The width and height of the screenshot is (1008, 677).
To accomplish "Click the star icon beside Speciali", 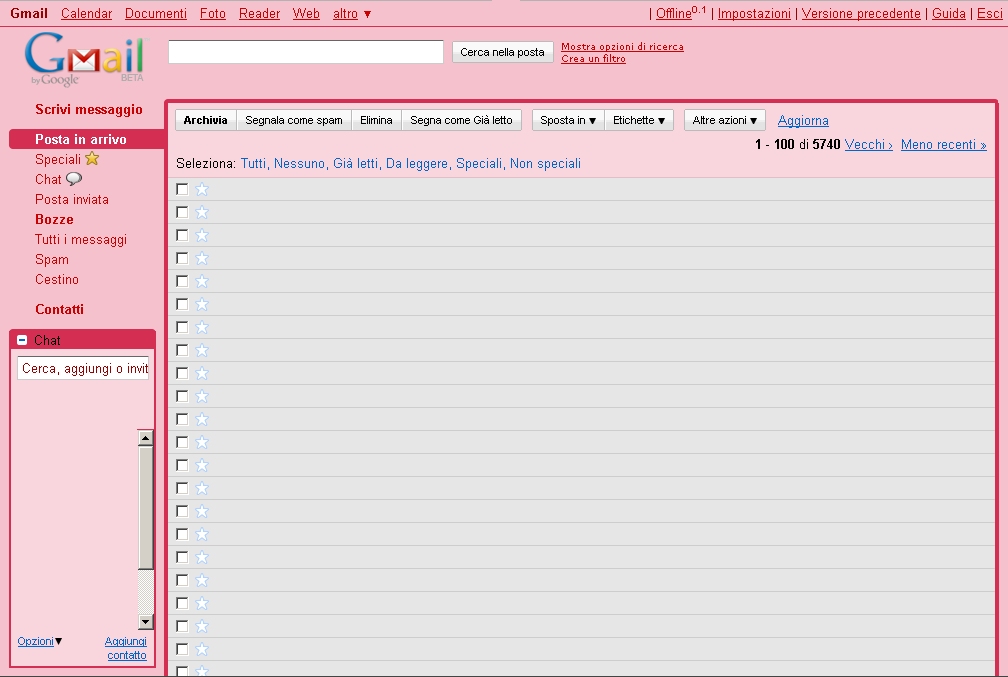I will 93,158.
